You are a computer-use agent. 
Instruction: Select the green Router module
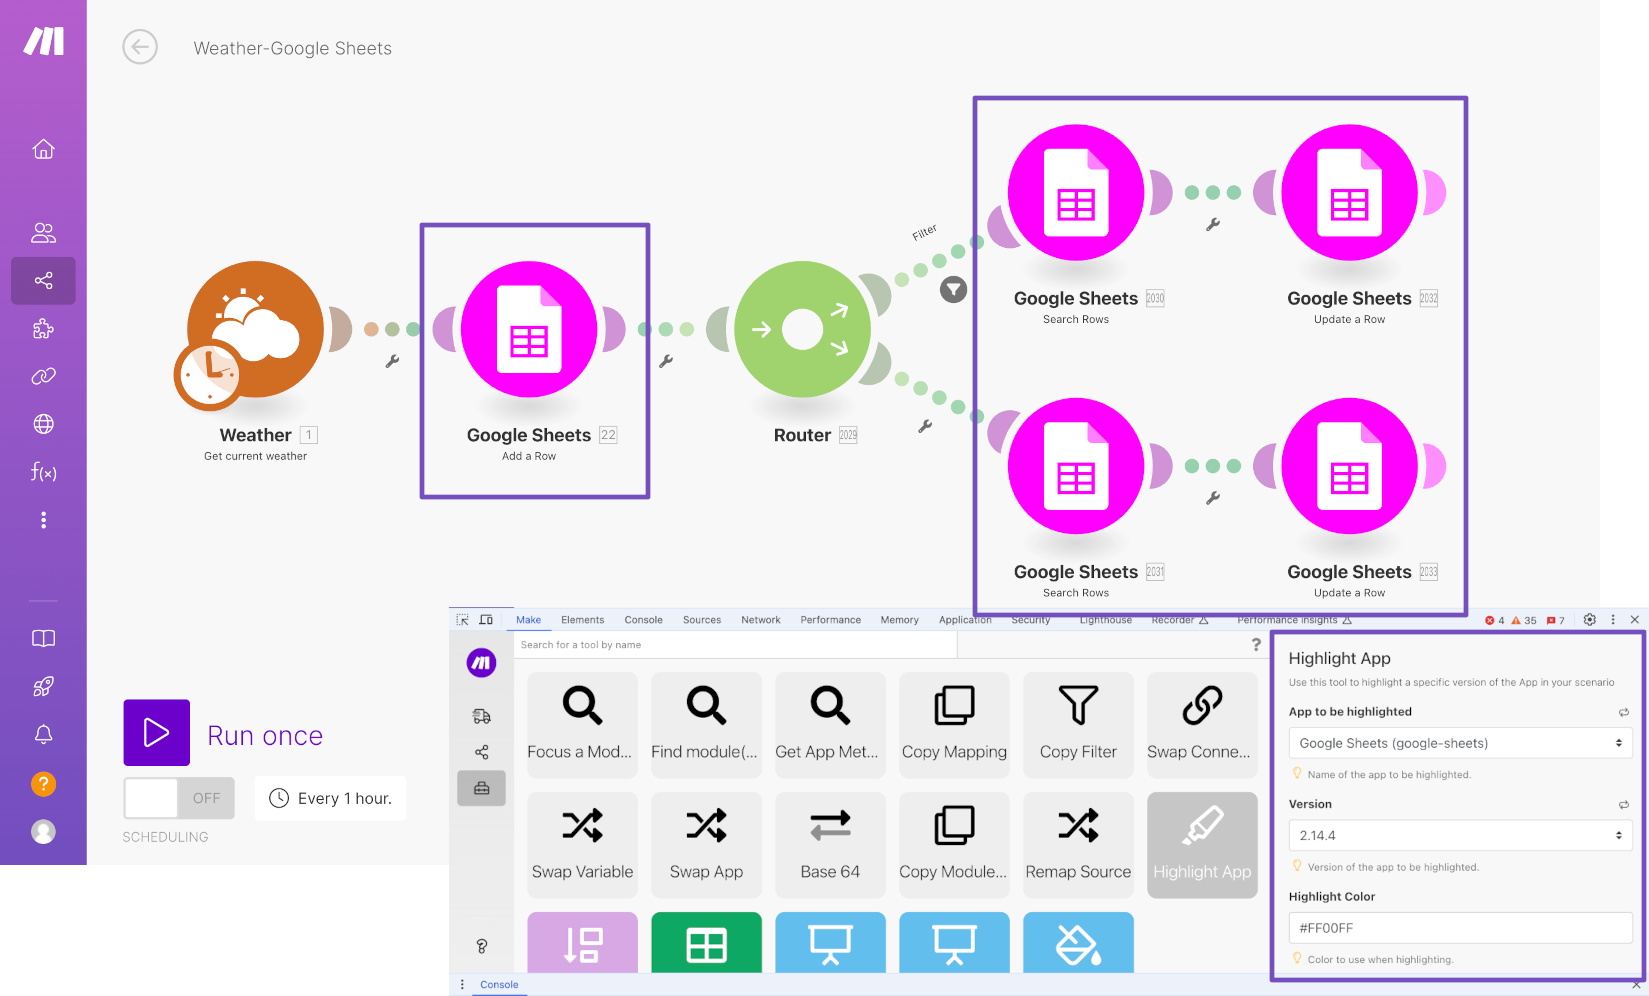pyautogui.click(x=802, y=330)
